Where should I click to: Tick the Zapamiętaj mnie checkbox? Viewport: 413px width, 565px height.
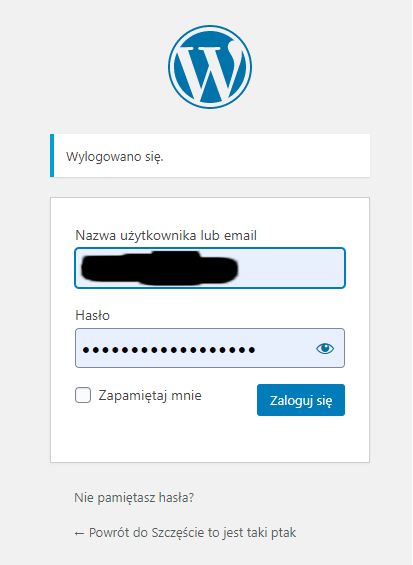[x=83, y=395]
